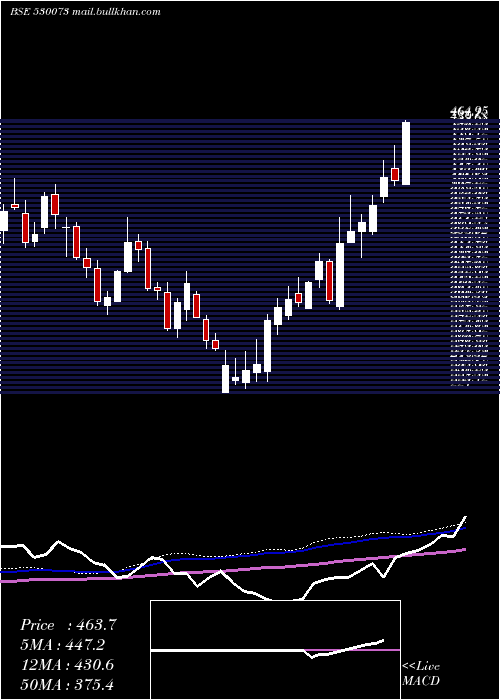Click the '12MA : 430.6' value
Viewport: 500px width, 700px height.
pos(68,665)
